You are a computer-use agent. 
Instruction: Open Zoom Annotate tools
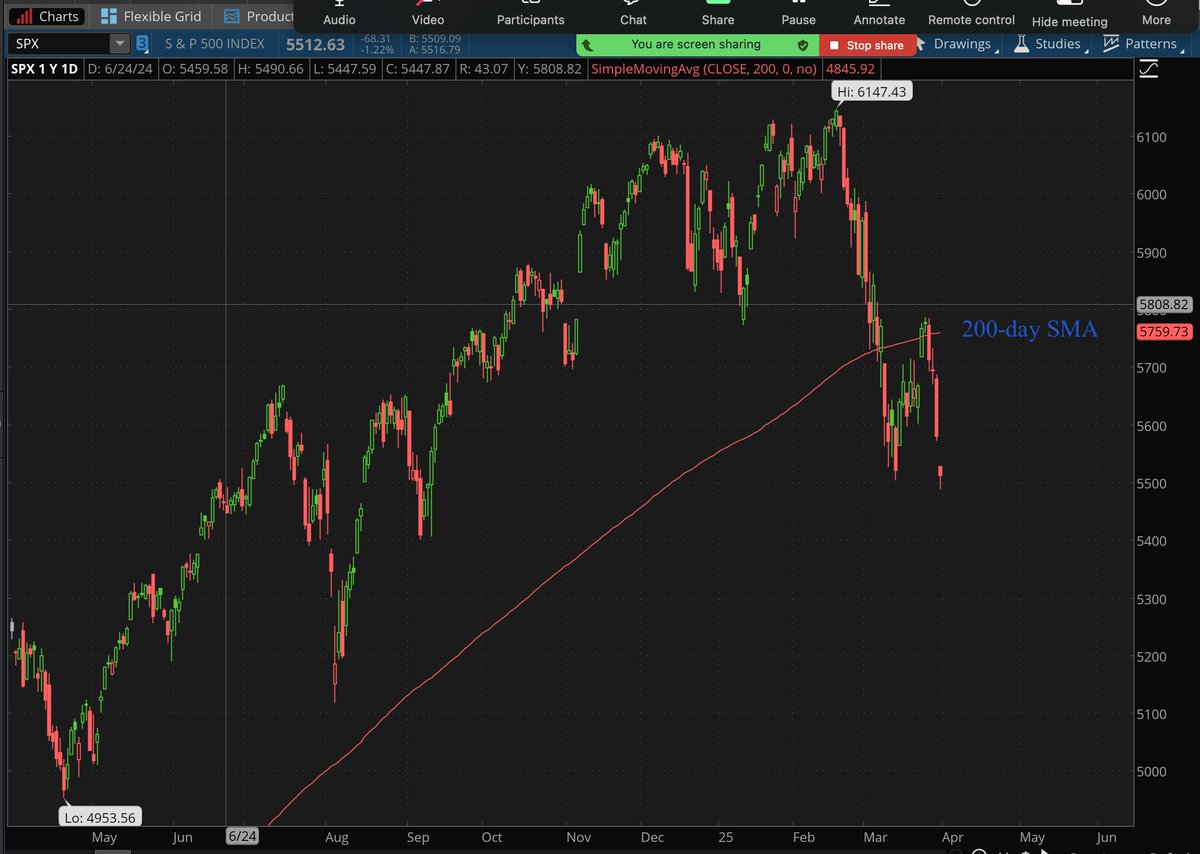point(880,14)
